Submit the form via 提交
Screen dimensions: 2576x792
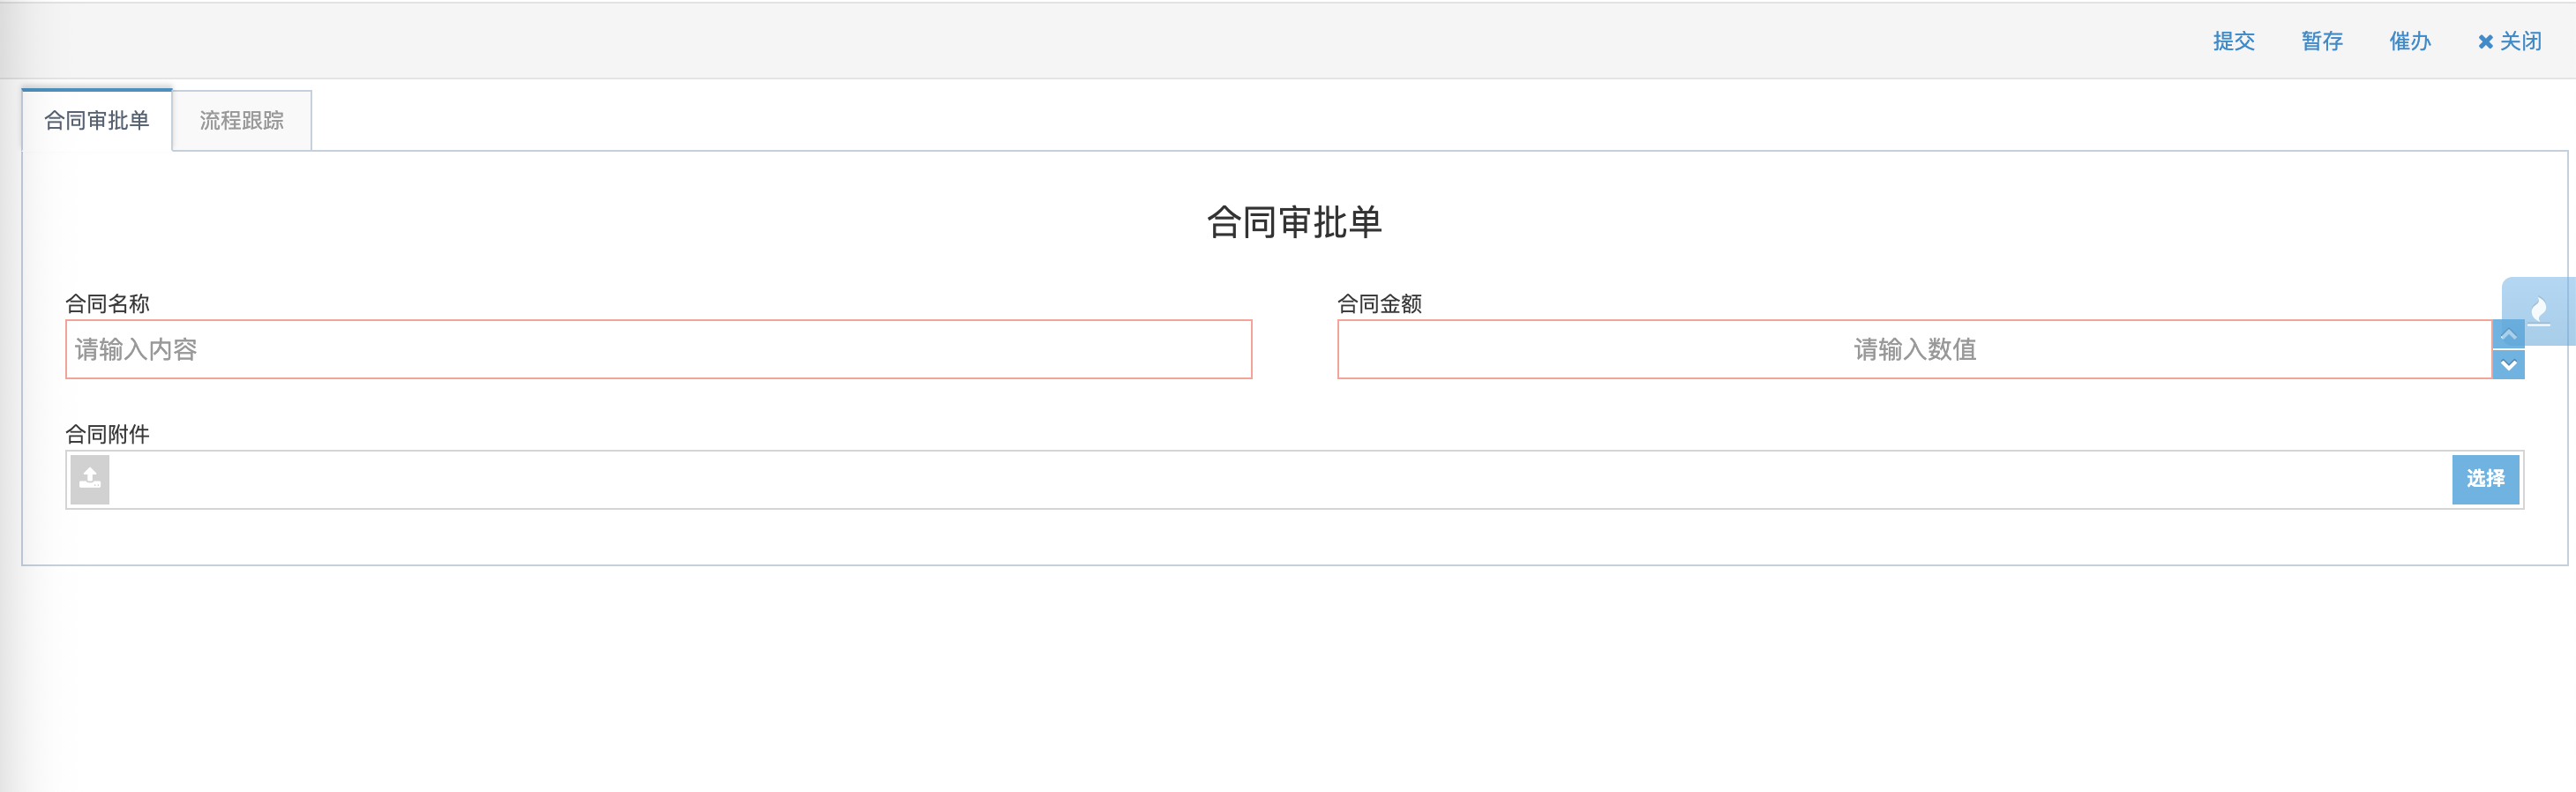click(2233, 41)
